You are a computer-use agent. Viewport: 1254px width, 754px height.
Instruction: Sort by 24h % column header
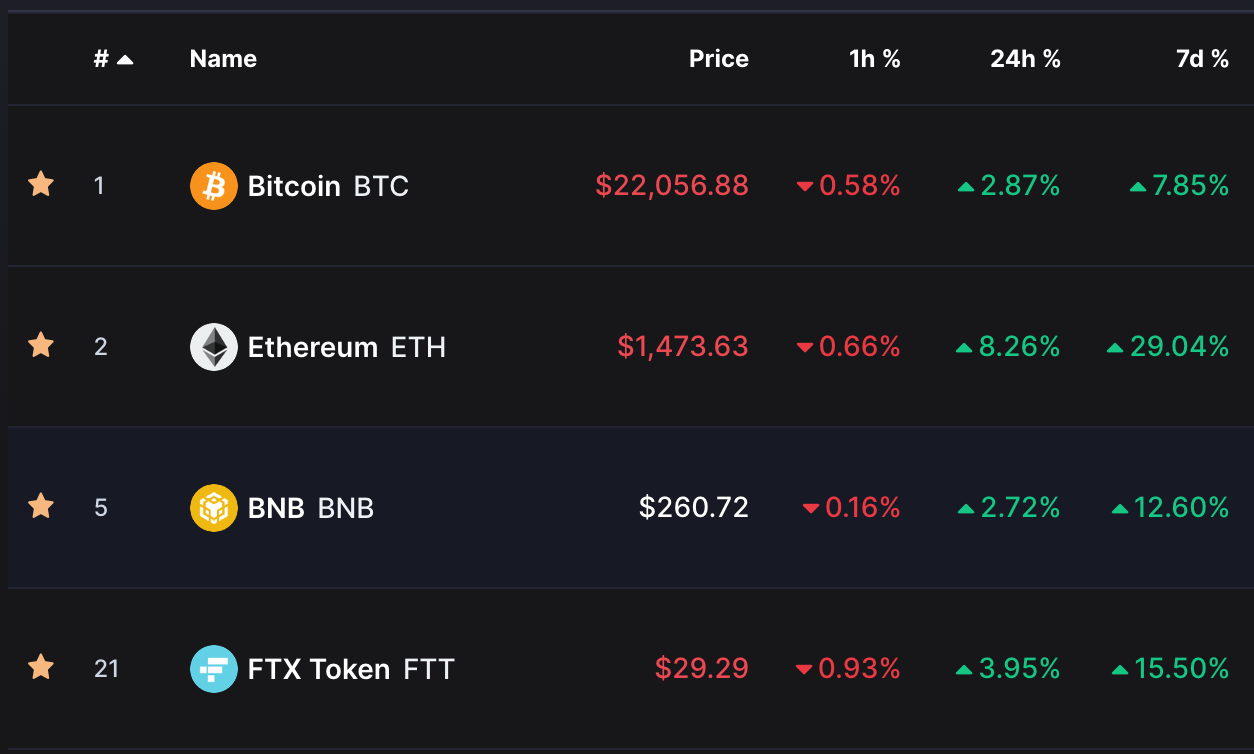(1025, 59)
